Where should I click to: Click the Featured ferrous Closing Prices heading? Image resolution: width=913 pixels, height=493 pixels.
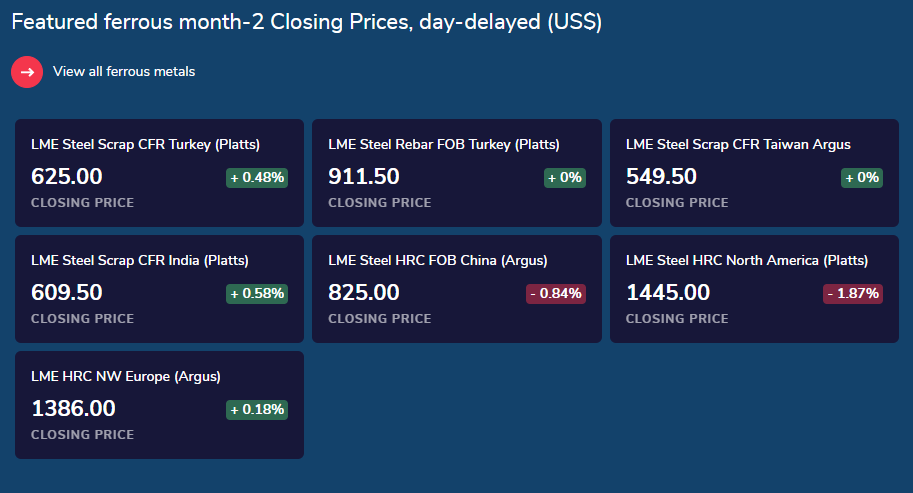[307, 22]
